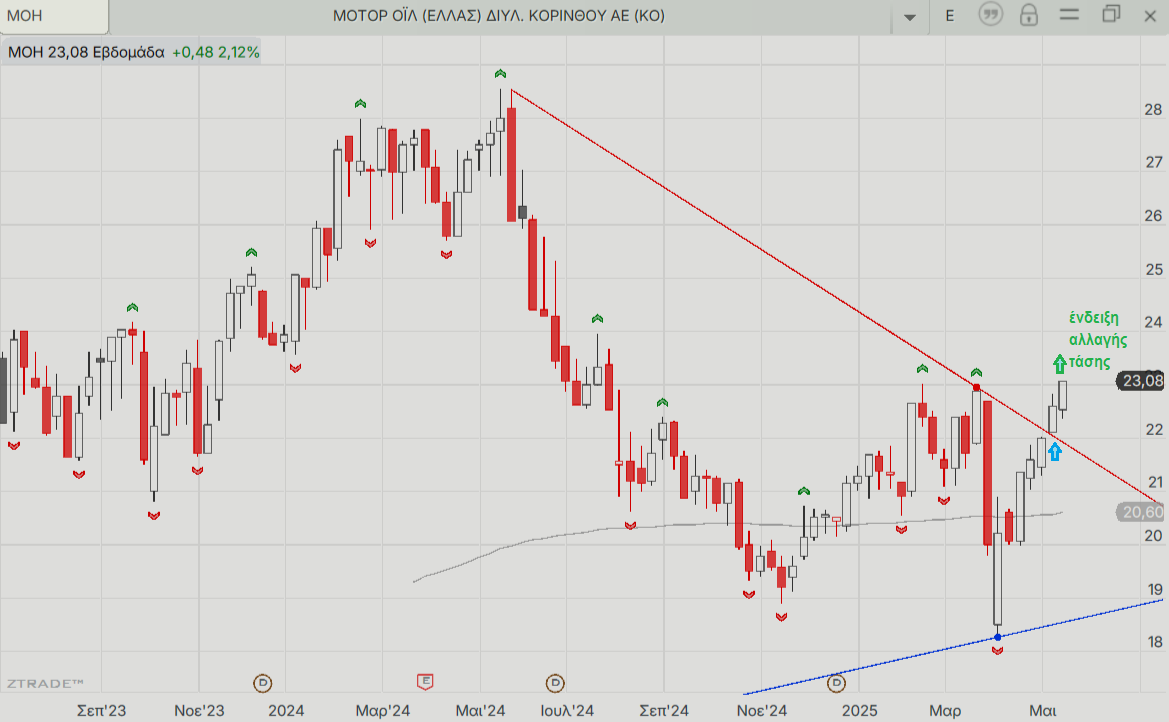Click the MOH 23,08 Εβδομάδα info label
1169x722 pixels.
coord(86,52)
